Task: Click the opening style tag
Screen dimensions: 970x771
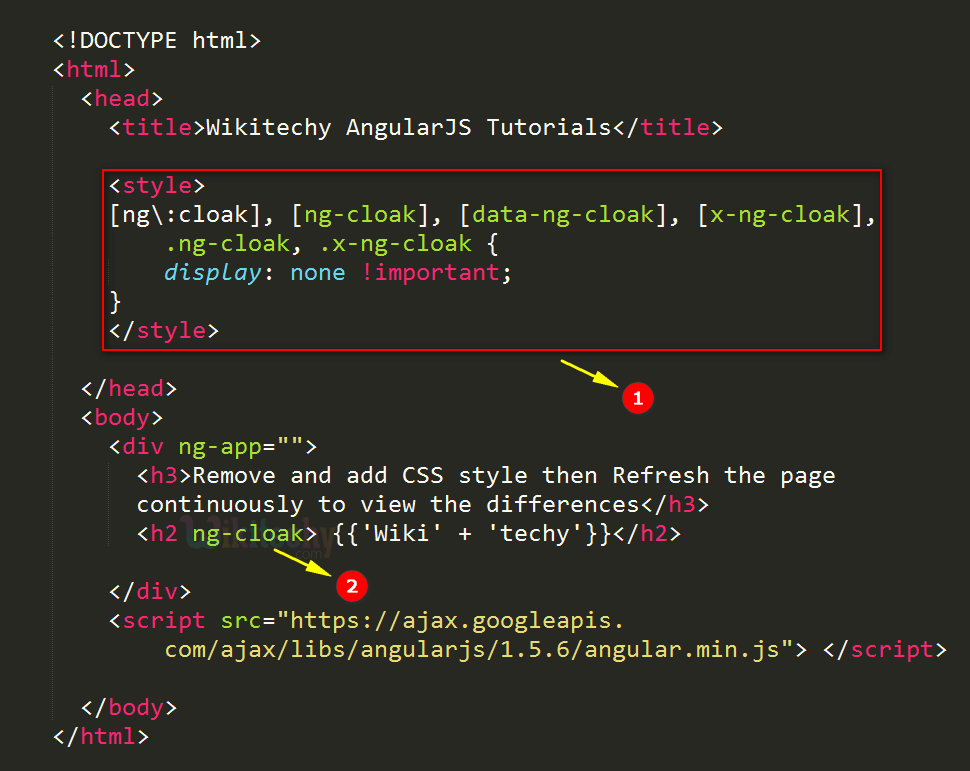Action: pos(157,186)
